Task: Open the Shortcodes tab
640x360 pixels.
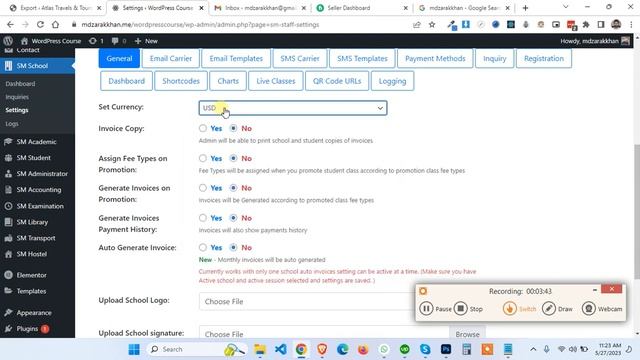Action: click(x=181, y=81)
